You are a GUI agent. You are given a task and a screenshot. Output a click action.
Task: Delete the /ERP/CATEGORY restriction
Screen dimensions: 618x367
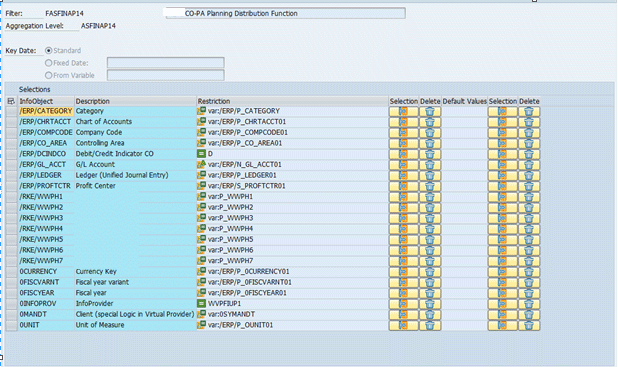pos(430,112)
